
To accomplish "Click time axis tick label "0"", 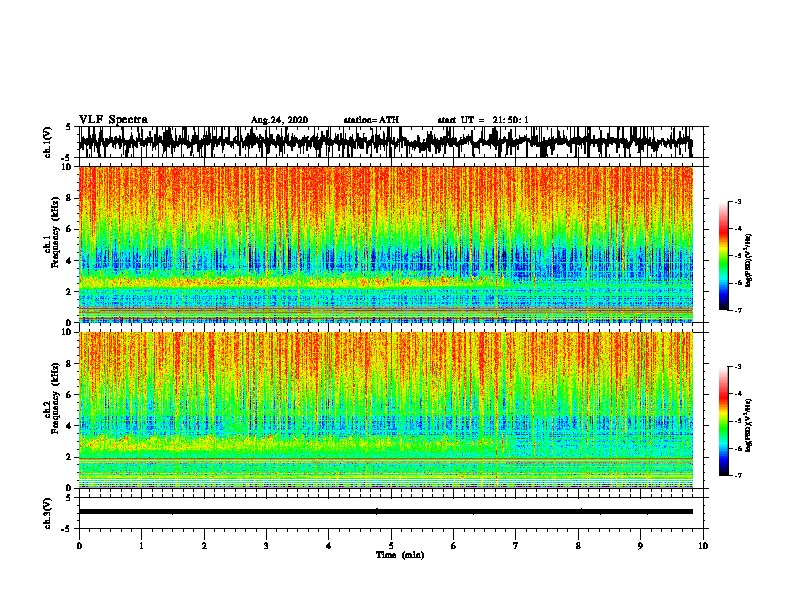I will 79,546.
